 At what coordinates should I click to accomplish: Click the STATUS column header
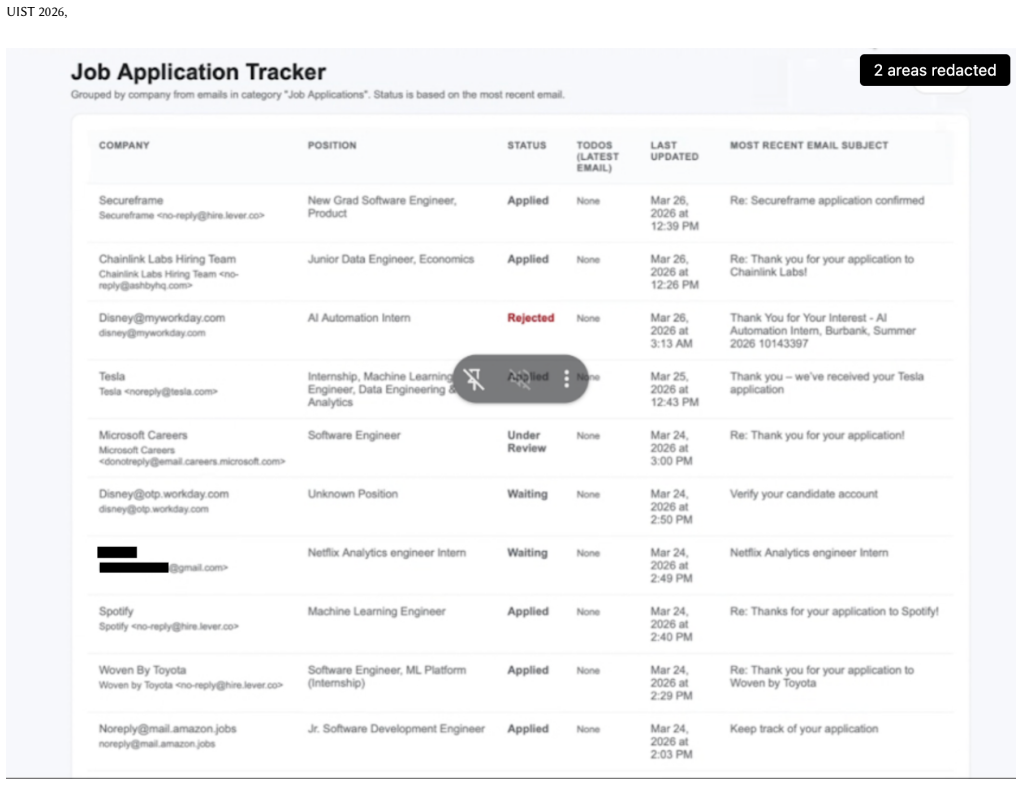coord(527,145)
